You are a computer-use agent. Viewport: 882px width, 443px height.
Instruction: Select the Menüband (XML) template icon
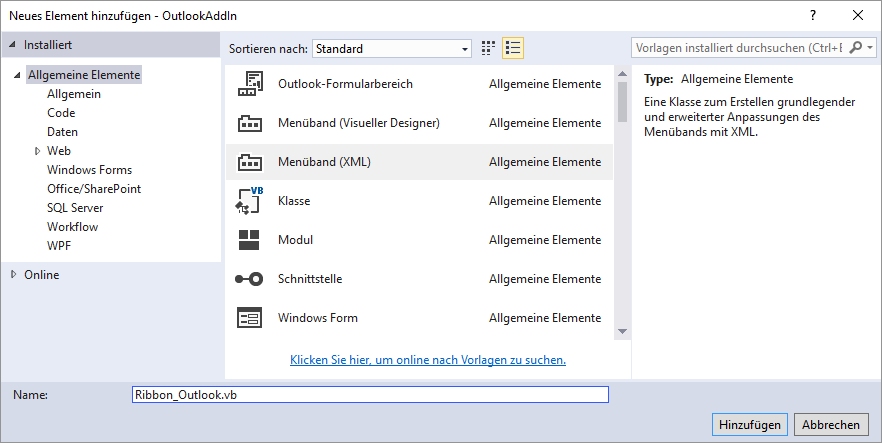tap(249, 162)
